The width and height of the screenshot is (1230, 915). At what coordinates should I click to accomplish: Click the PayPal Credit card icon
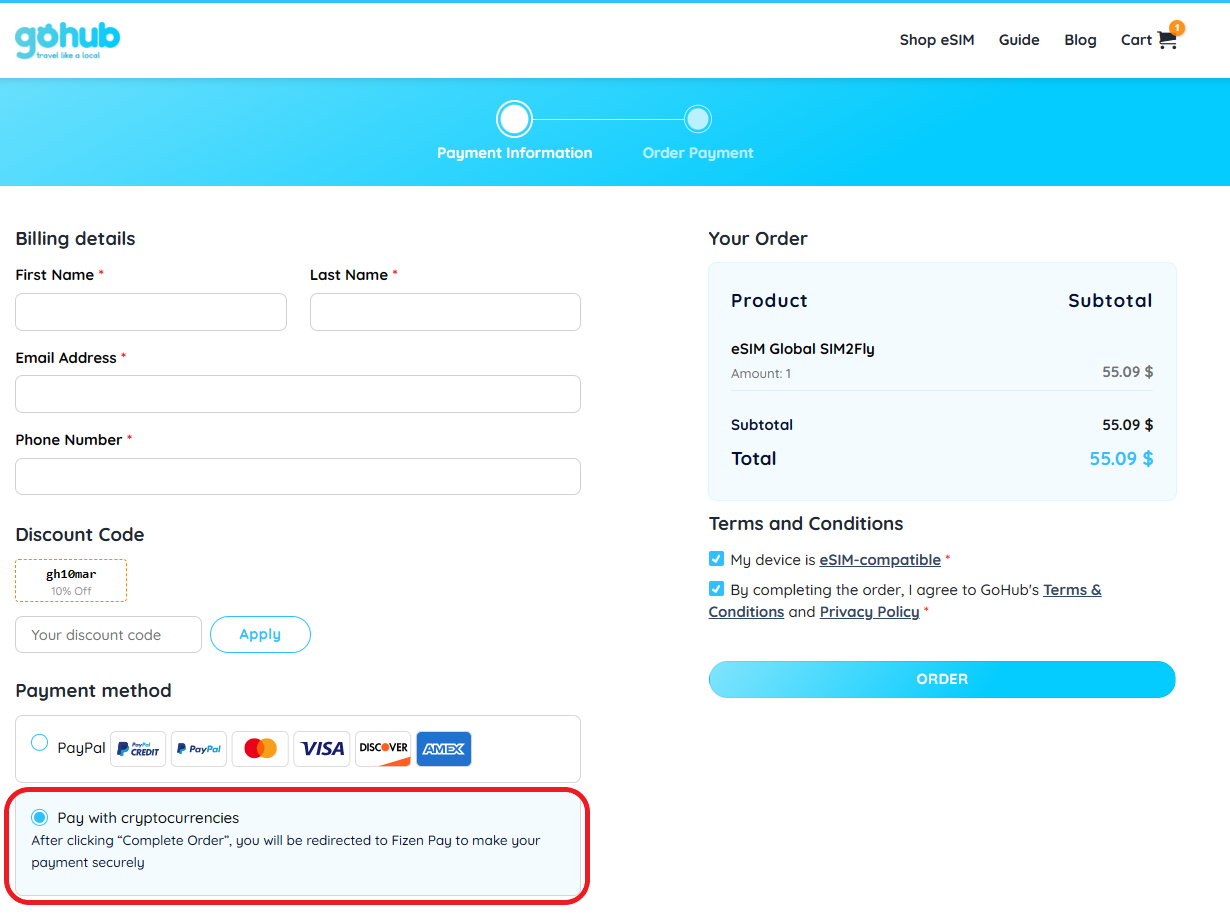(x=138, y=749)
